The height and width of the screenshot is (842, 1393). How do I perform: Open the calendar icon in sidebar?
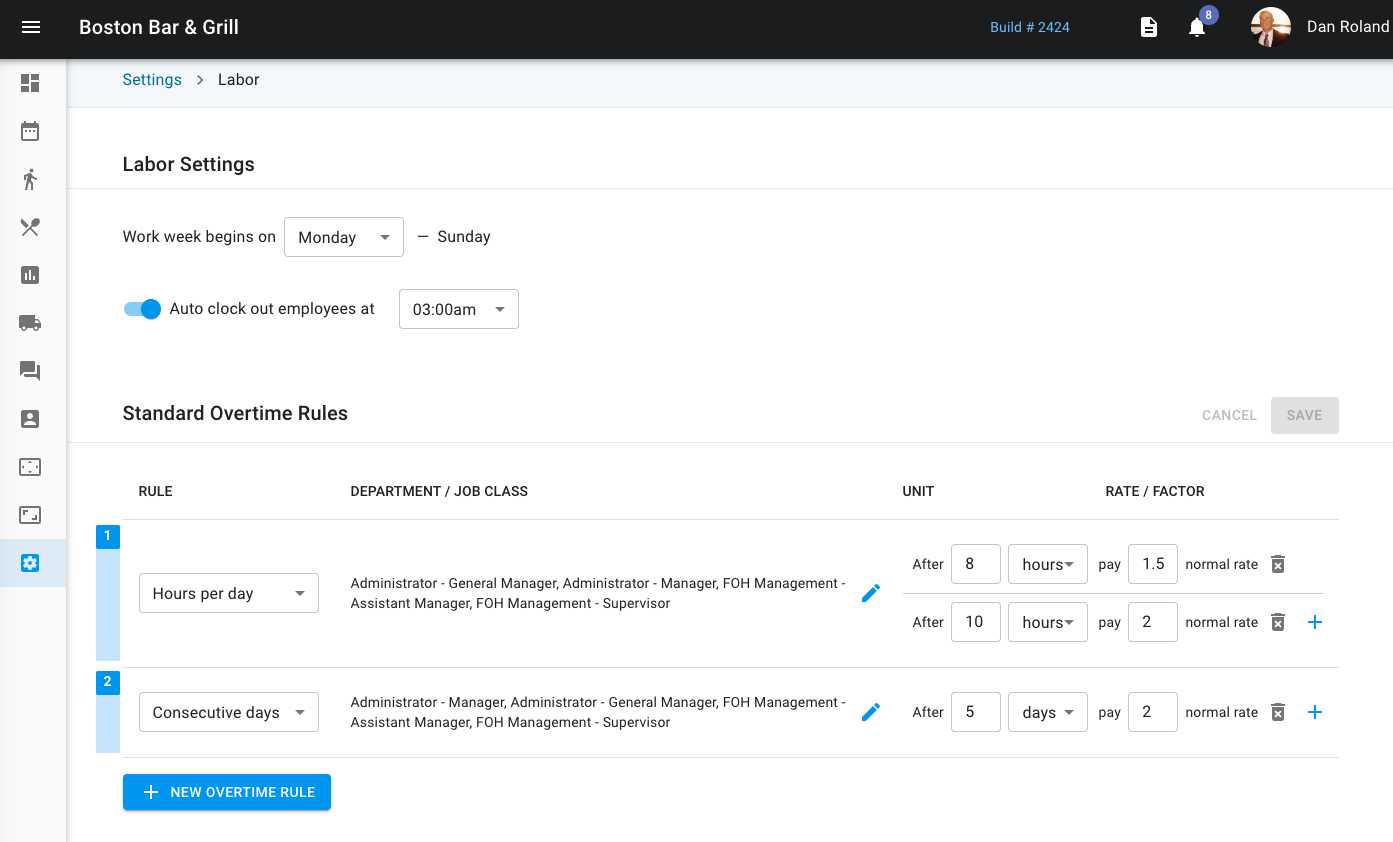[30, 131]
